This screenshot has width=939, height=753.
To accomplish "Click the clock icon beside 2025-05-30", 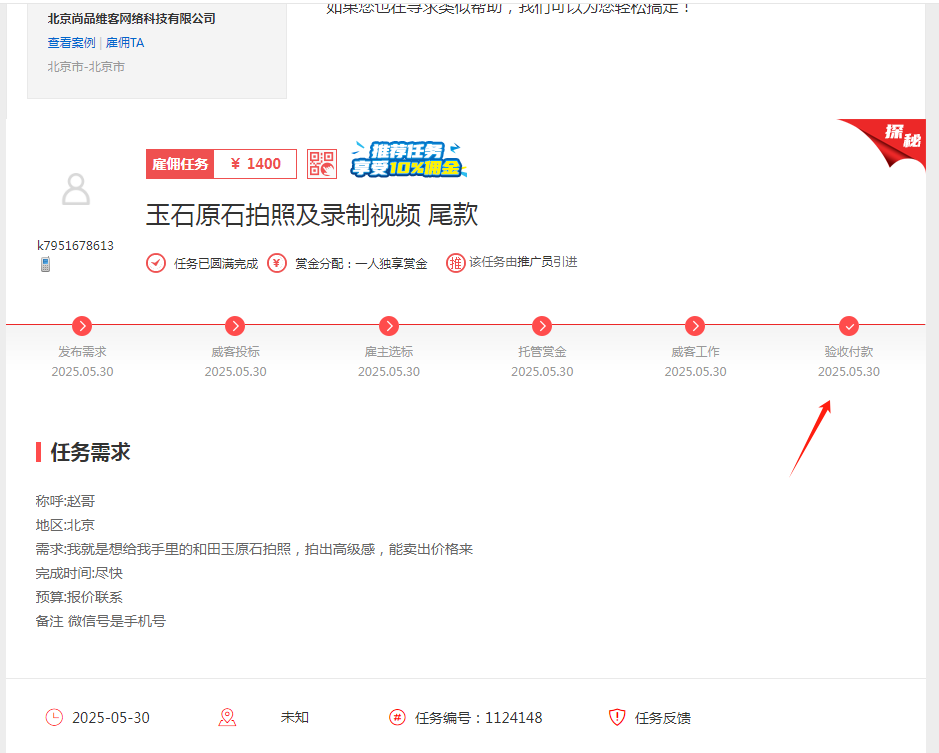I will click(54, 717).
